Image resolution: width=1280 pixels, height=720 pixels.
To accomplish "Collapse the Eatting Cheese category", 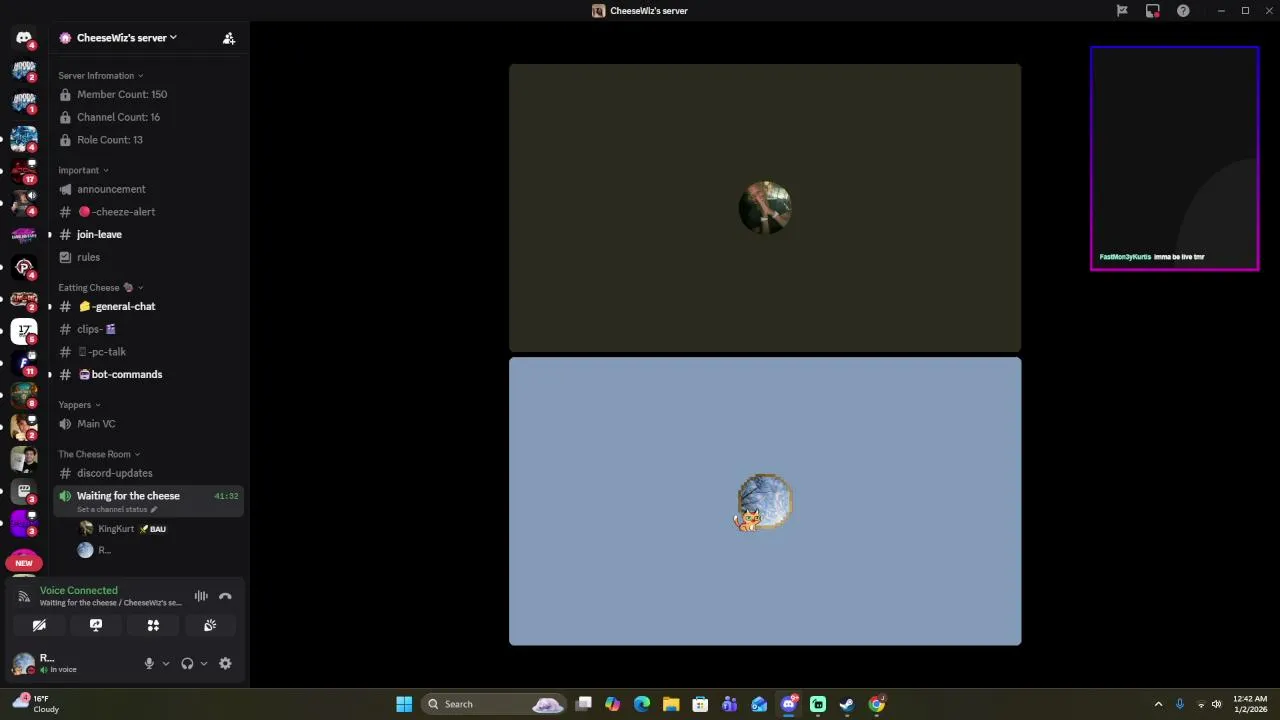I will pyautogui.click(x=100, y=288).
